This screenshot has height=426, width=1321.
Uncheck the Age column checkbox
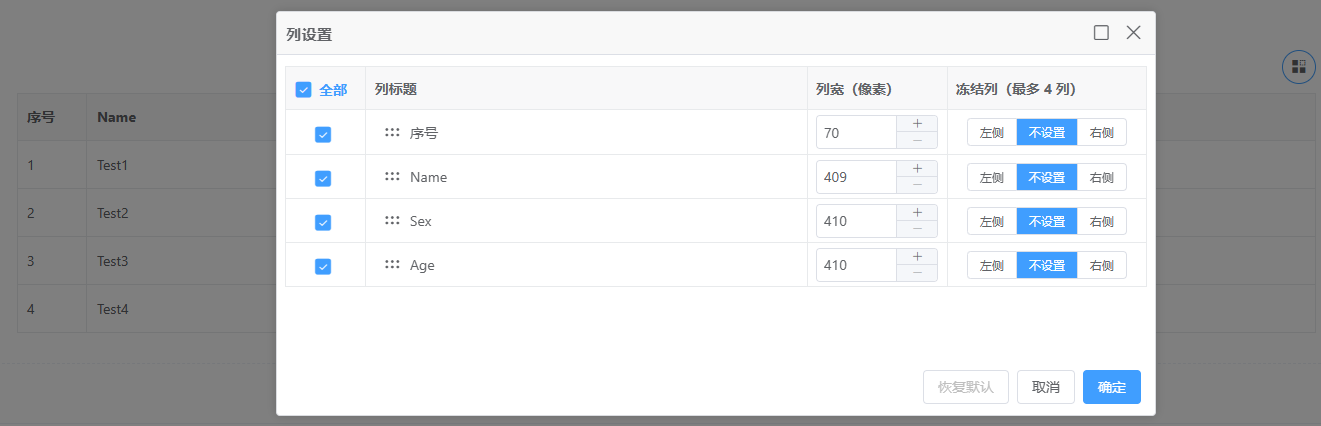[x=323, y=266]
